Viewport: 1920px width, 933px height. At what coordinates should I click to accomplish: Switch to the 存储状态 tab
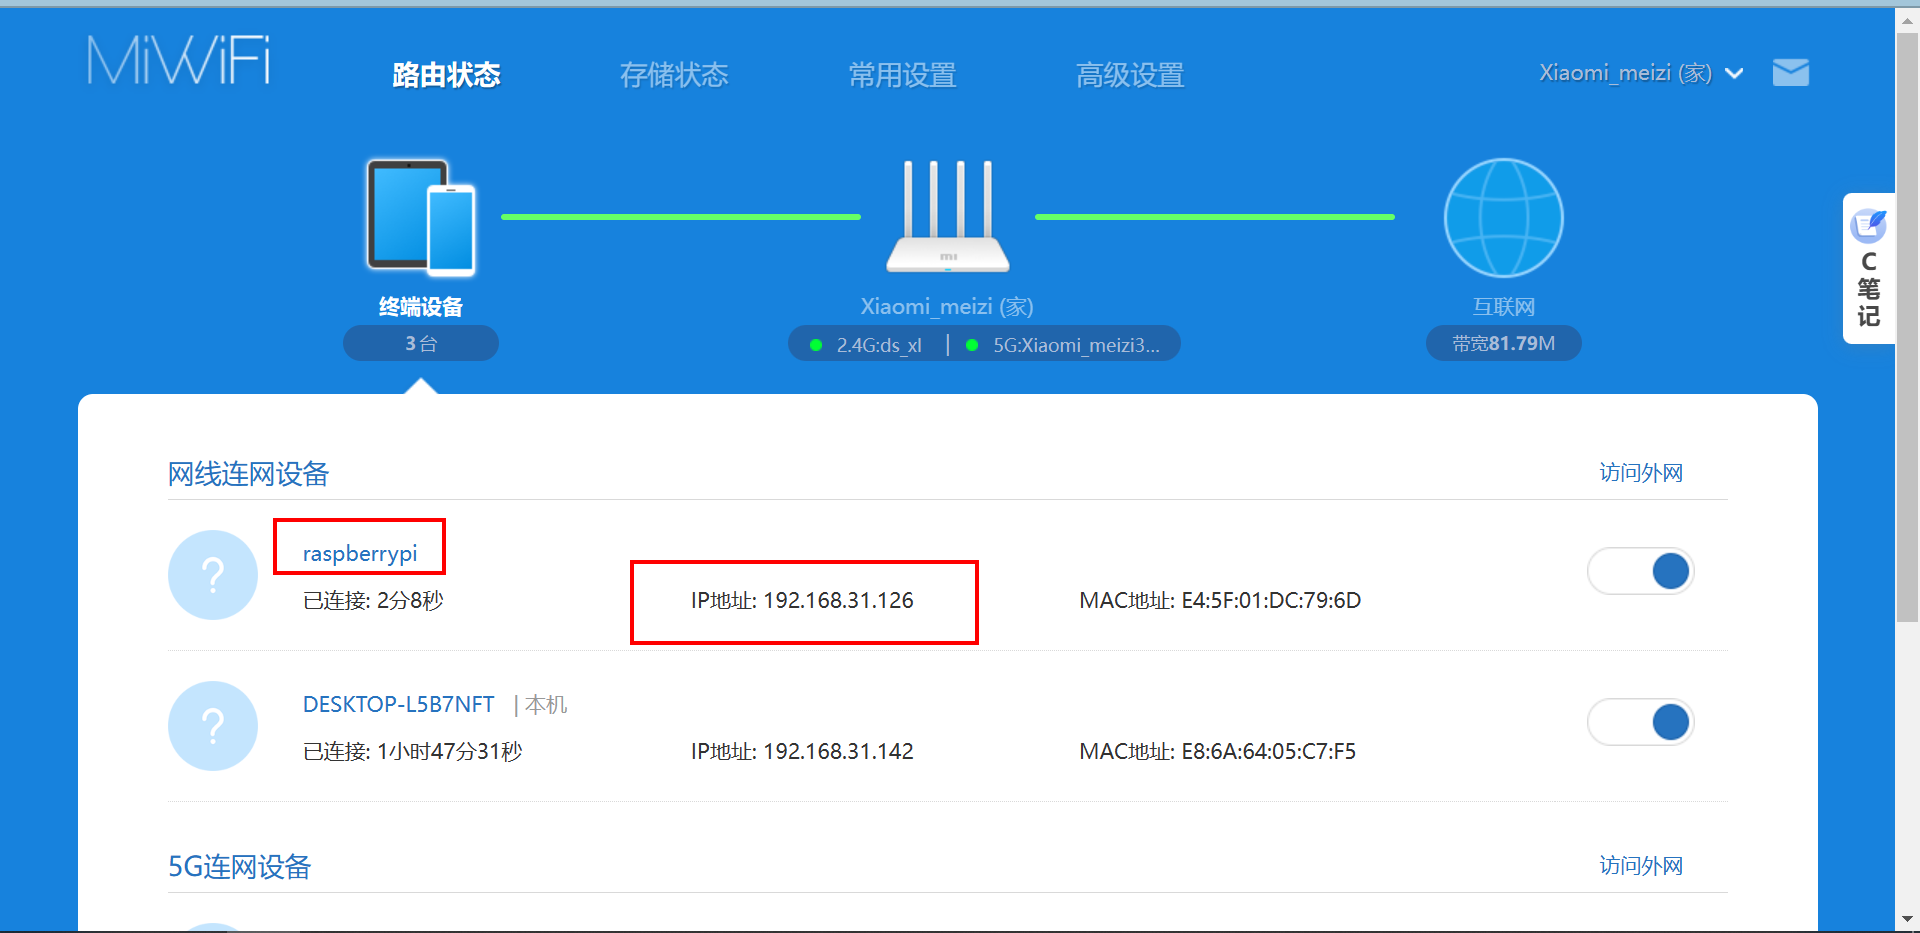[674, 75]
